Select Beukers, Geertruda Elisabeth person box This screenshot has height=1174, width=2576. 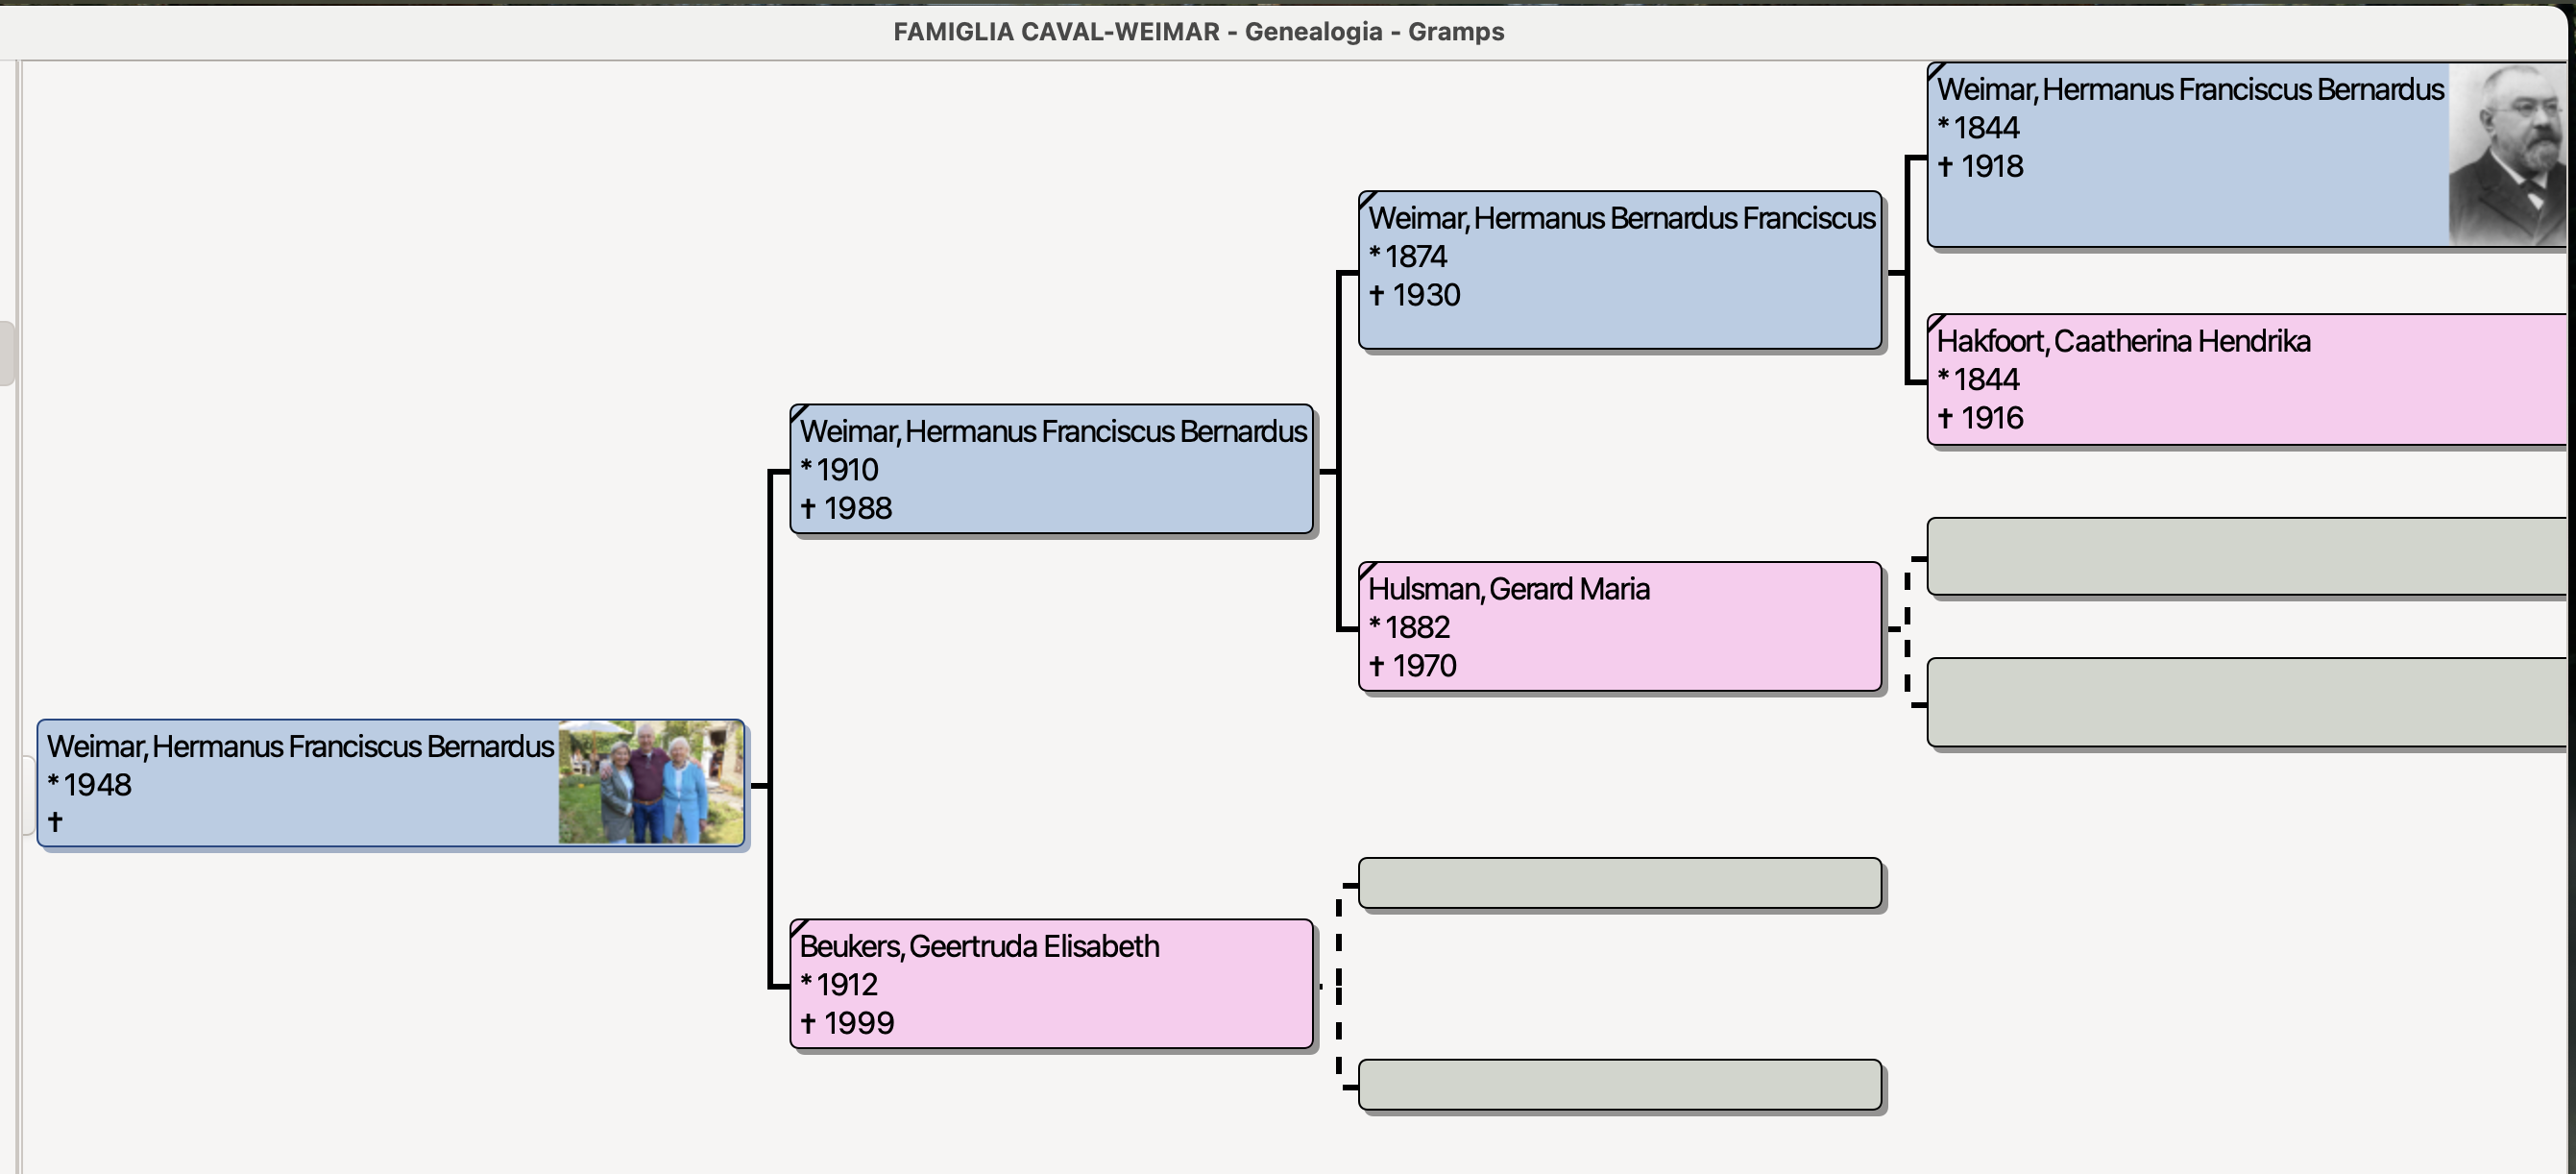(x=1051, y=984)
